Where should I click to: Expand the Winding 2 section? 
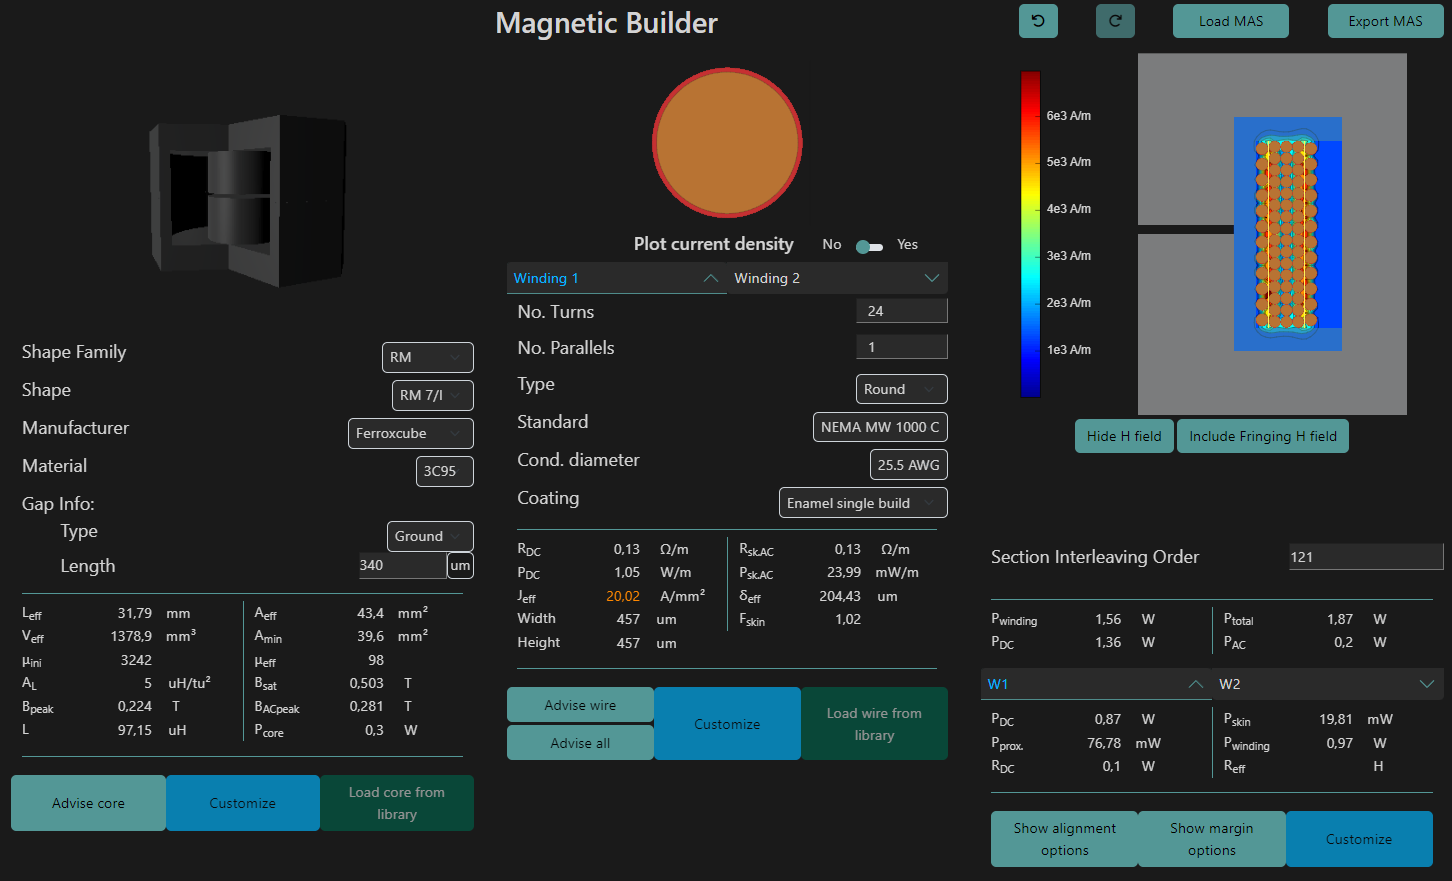[837, 278]
